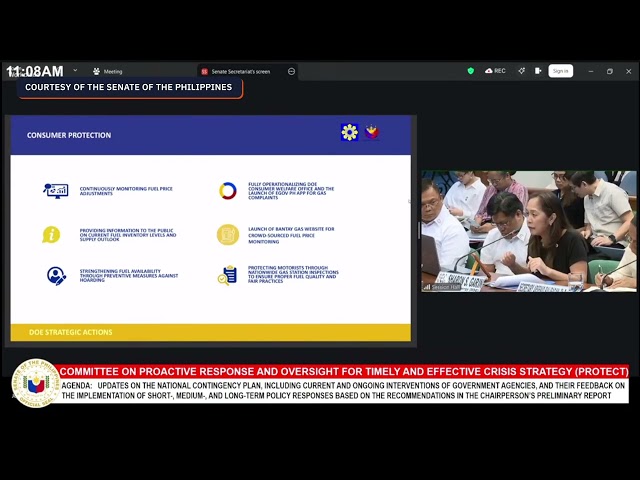This screenshot has height=480, width=640.
Task: Click the Sign in button
Action: pos(560,71)
